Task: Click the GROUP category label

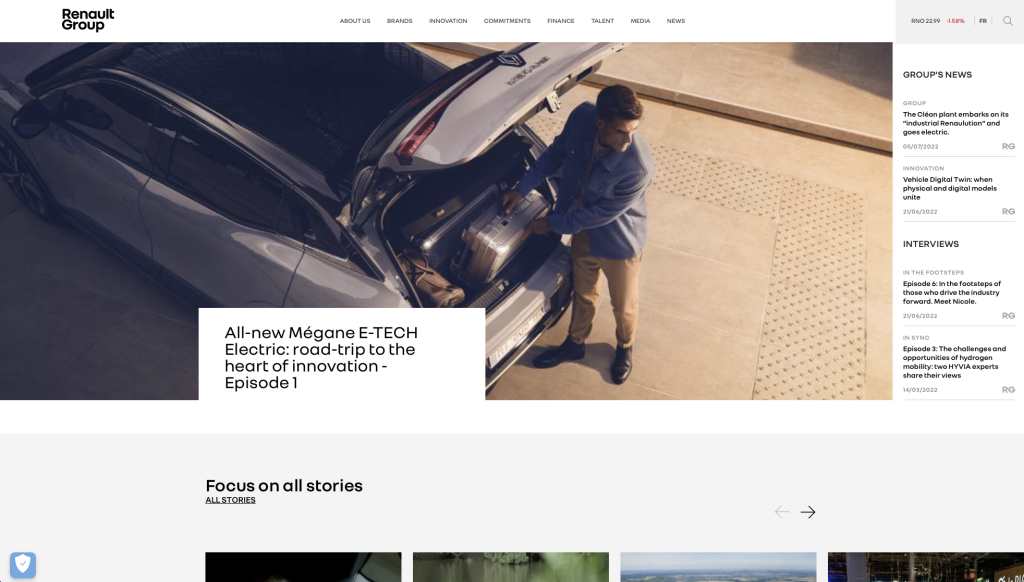Action: coord(914,103)
